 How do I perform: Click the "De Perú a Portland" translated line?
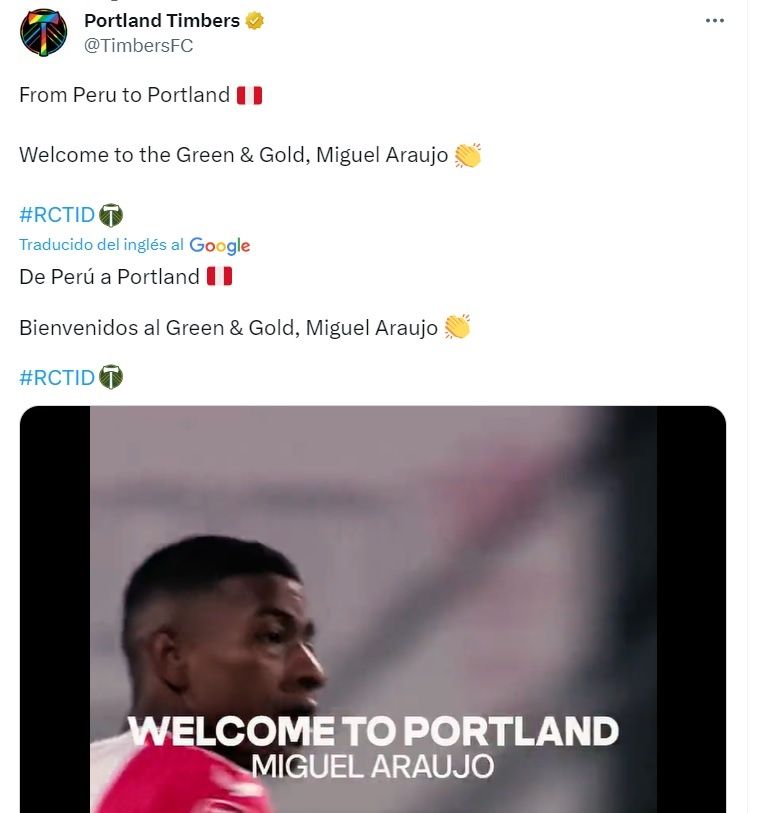click(x=110, y=277)
